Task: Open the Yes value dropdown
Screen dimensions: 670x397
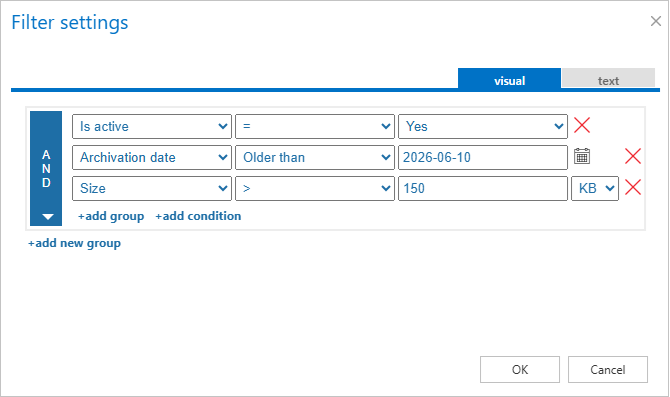Action: click(x=483, y=126)
